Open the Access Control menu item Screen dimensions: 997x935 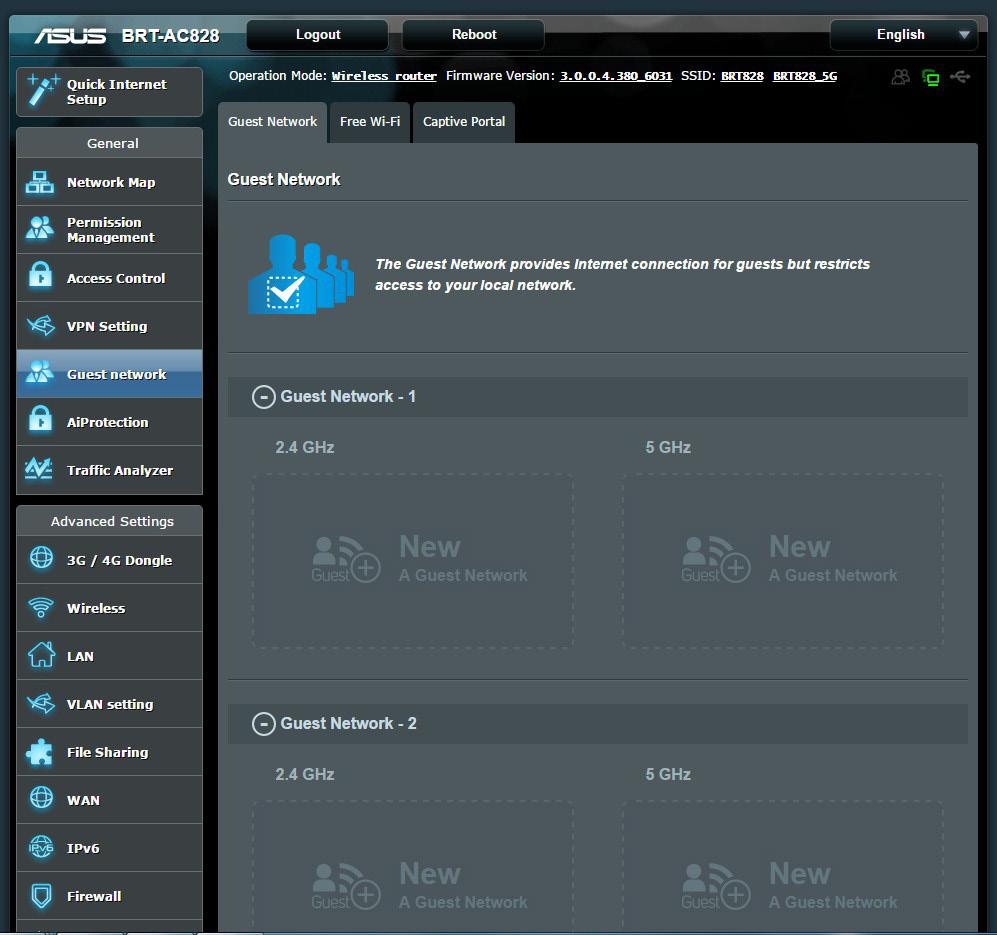point(109,278)
